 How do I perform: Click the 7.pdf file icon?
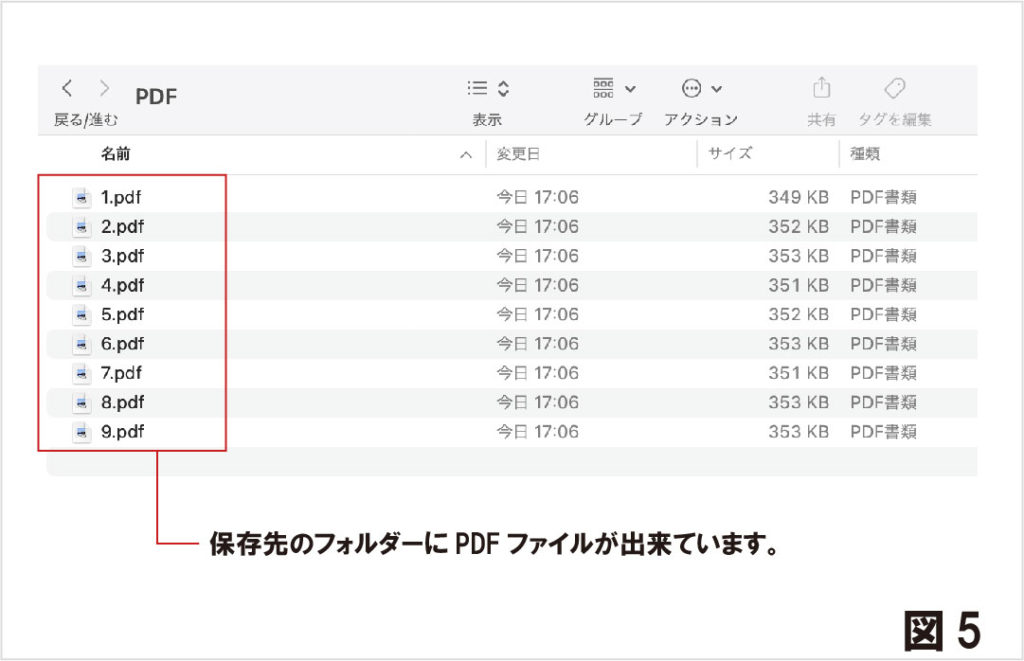pyautogui.click(x=82, y=374)
